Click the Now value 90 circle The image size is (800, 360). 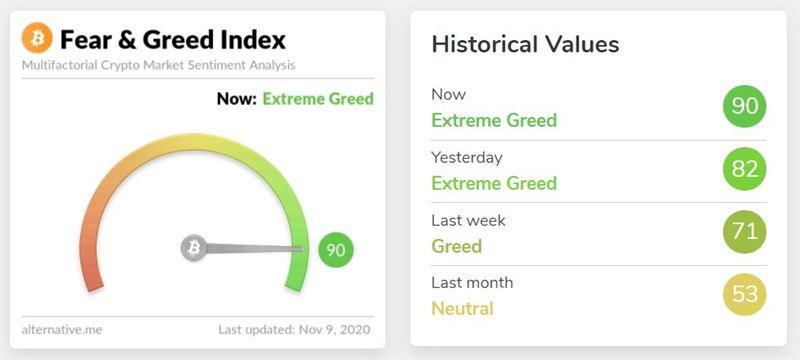pos(744,106)
